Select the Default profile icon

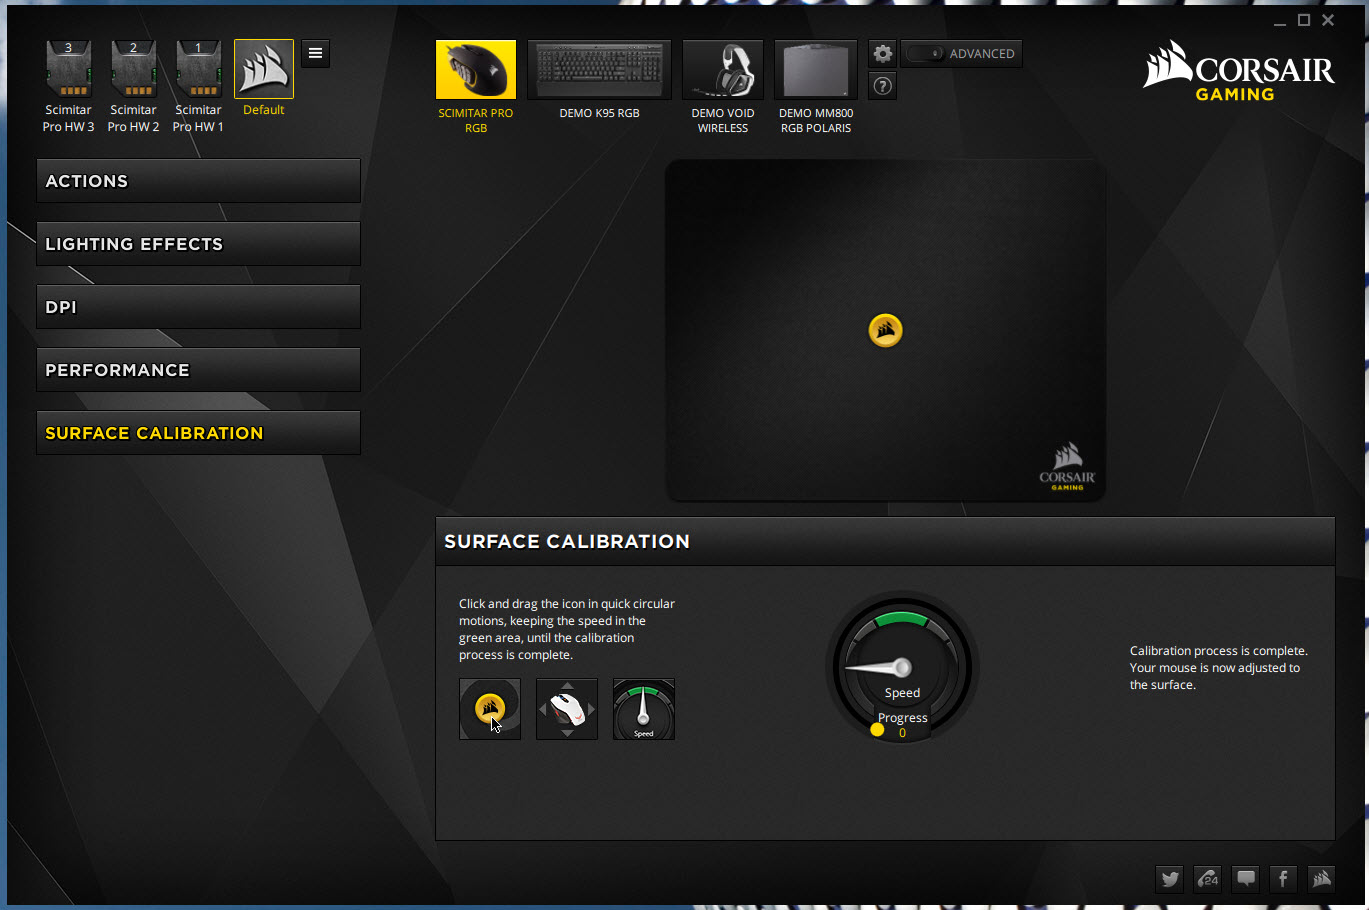(x=264, y=69)
